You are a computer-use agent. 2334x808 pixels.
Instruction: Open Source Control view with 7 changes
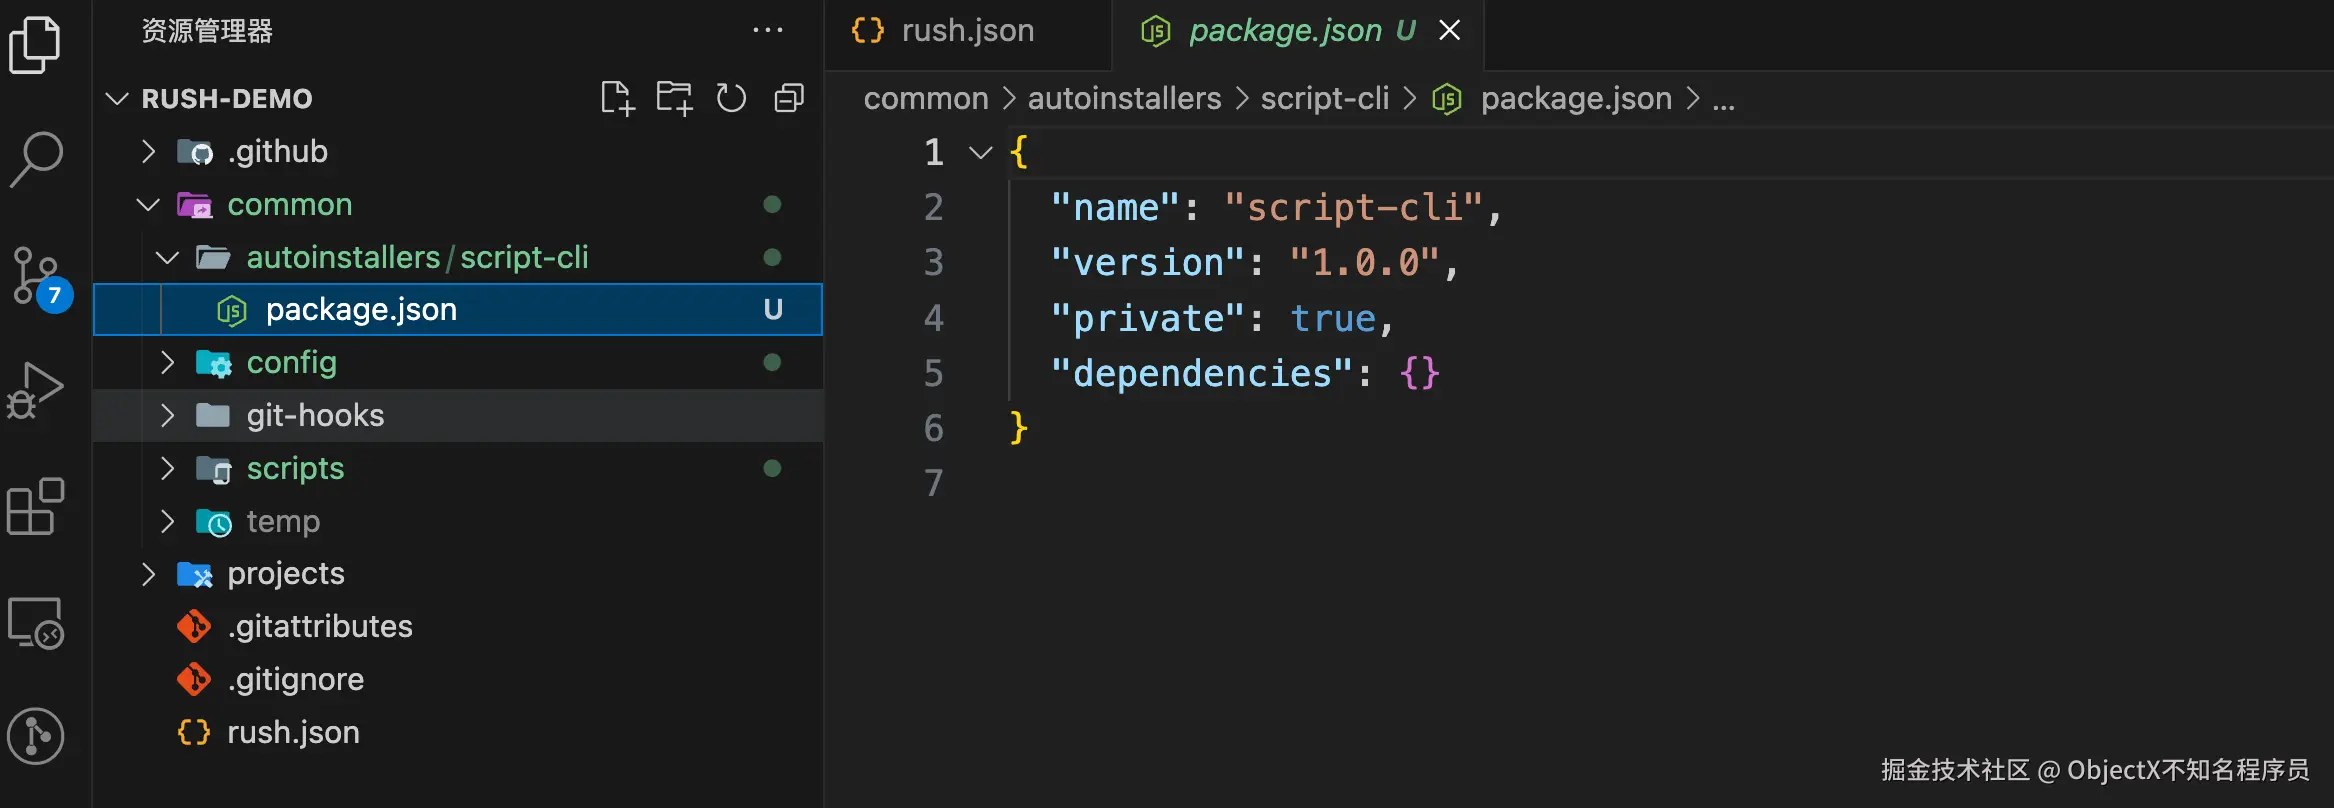tap(37, 277)
